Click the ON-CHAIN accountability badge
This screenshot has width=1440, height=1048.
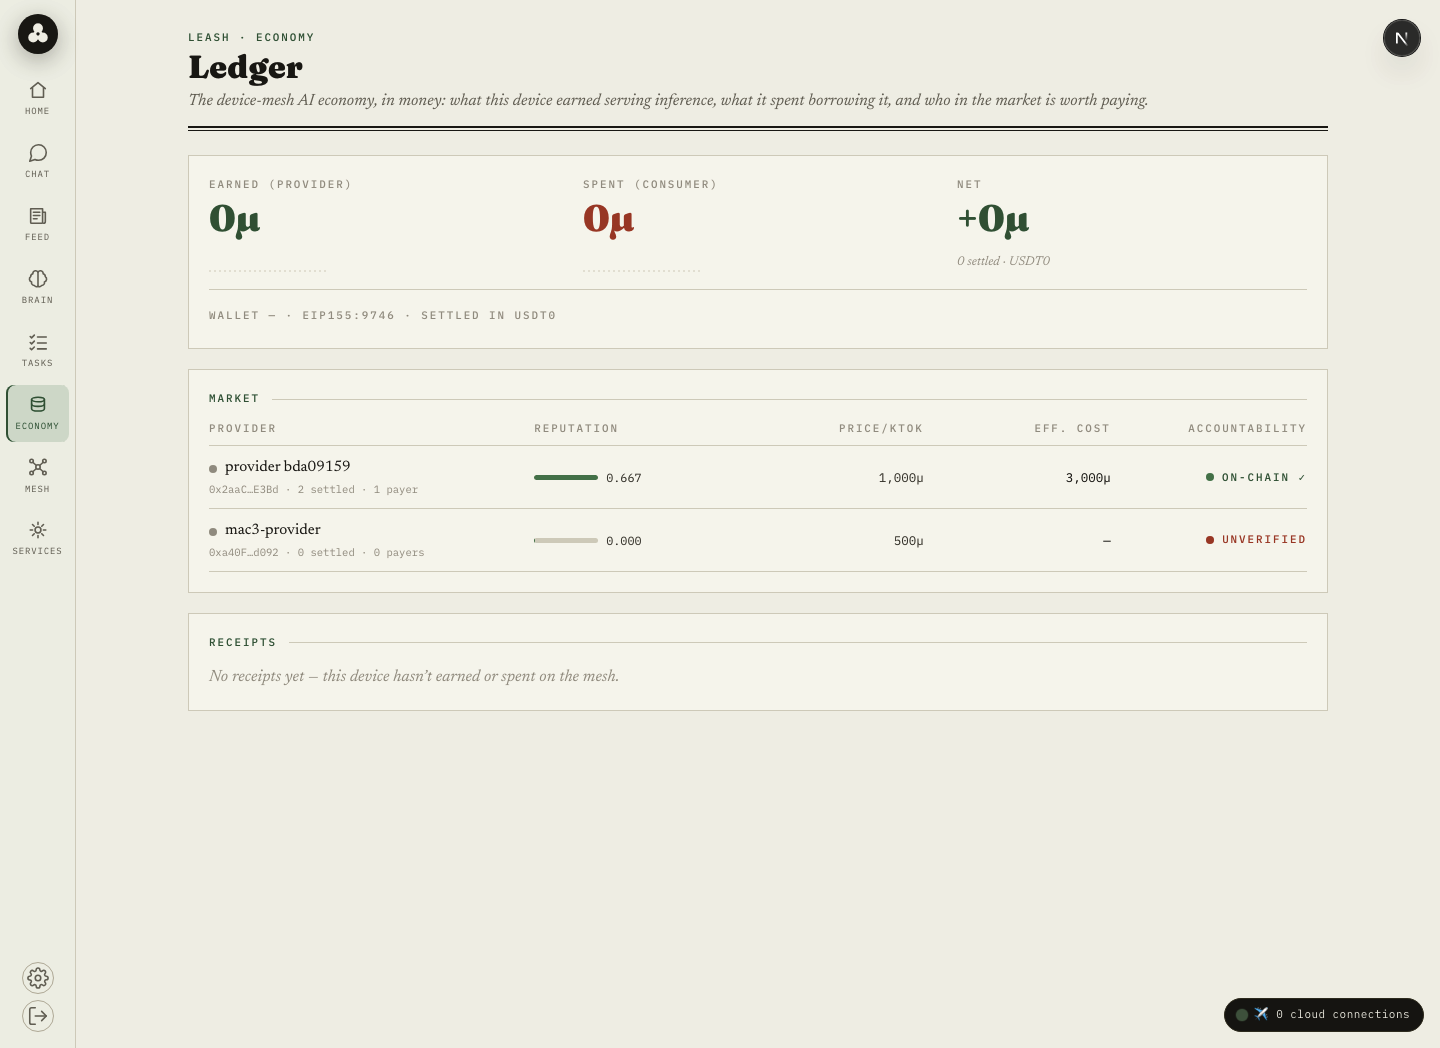point(1256,478)
